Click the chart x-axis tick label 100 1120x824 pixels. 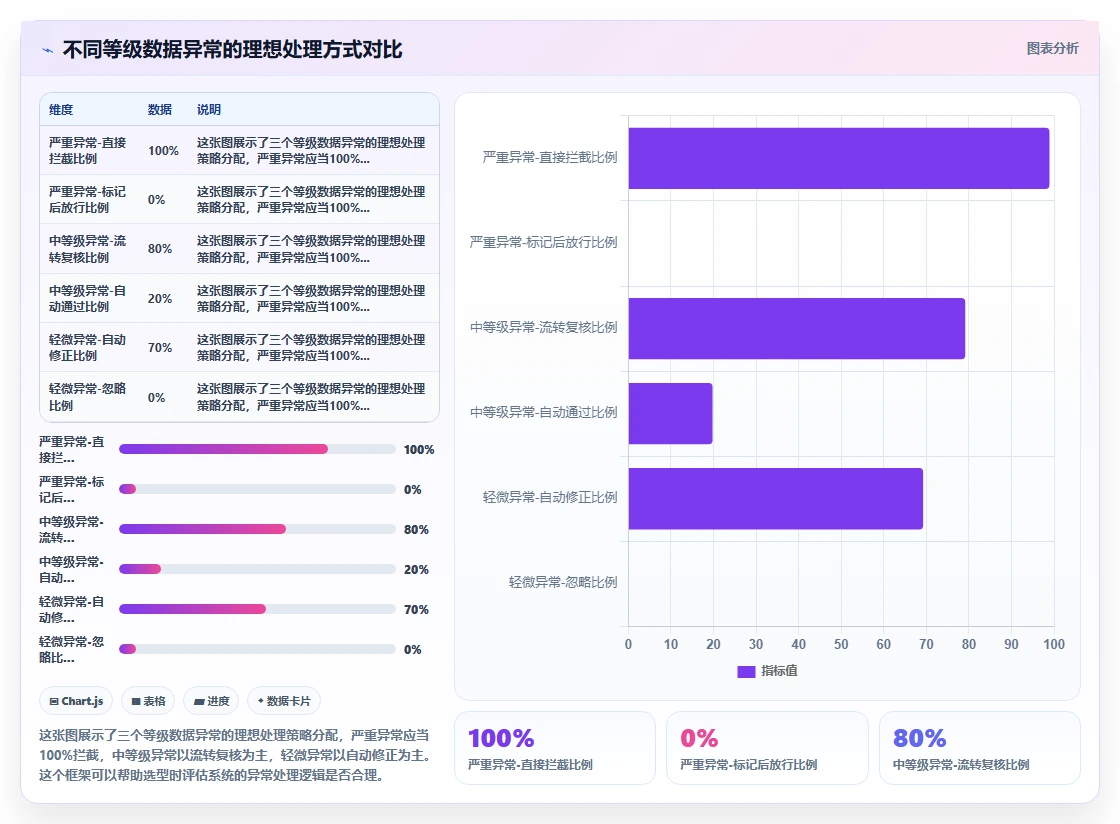tap(1054, 644)
